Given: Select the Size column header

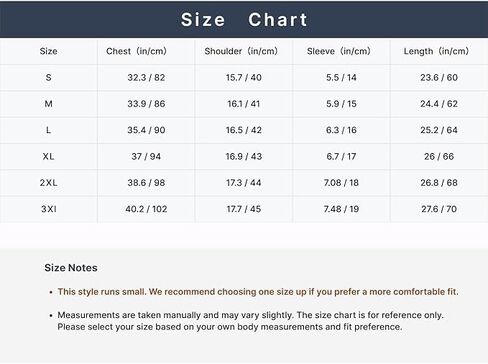Looking at the screenshot, I should tap(48, 51).
